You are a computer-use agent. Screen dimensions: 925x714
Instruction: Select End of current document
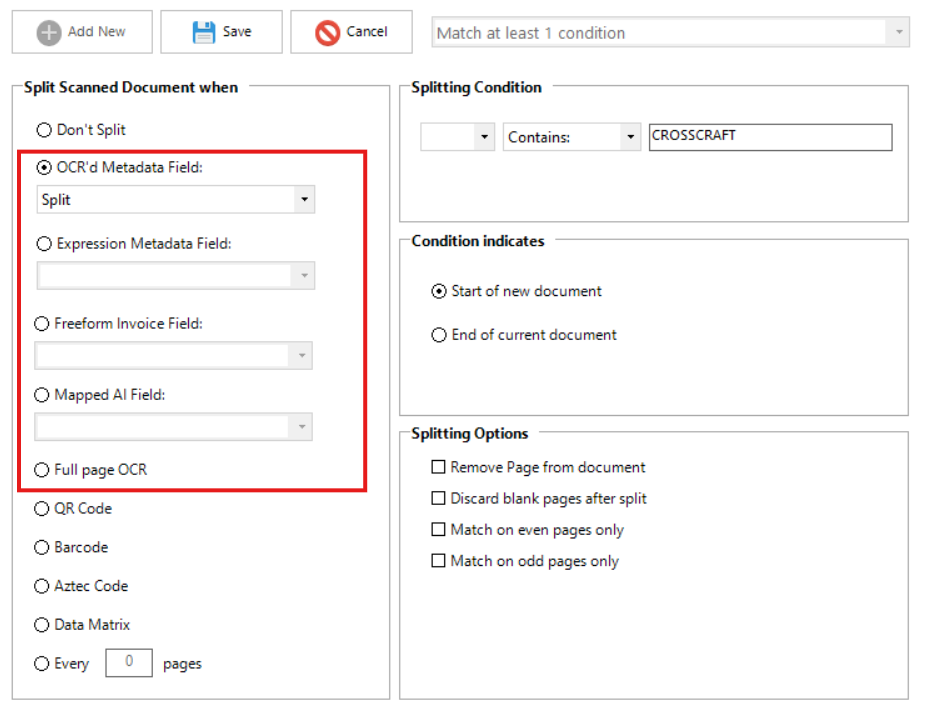(439, 335)
